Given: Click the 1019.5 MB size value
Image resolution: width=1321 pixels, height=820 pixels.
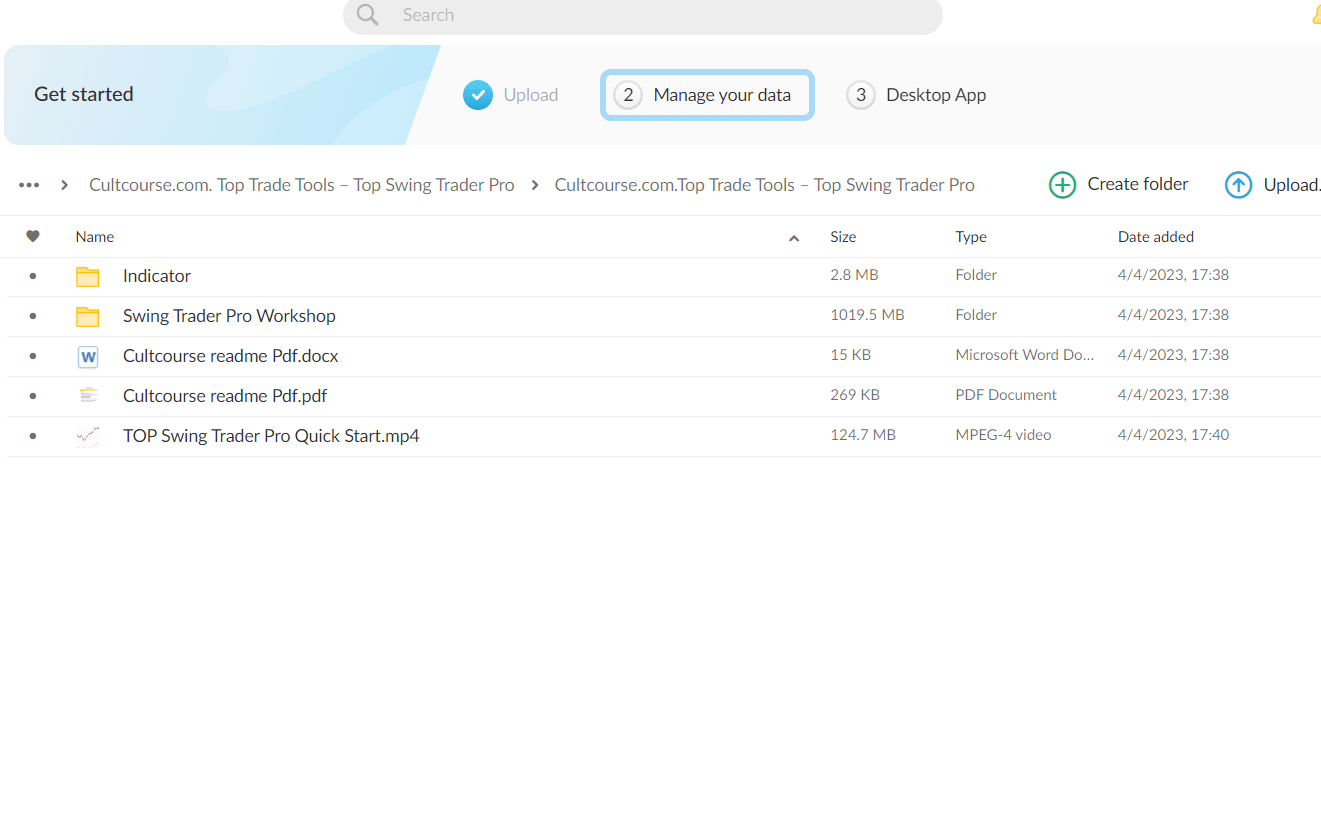Looking at the screenshot, I should pos(867,315).
